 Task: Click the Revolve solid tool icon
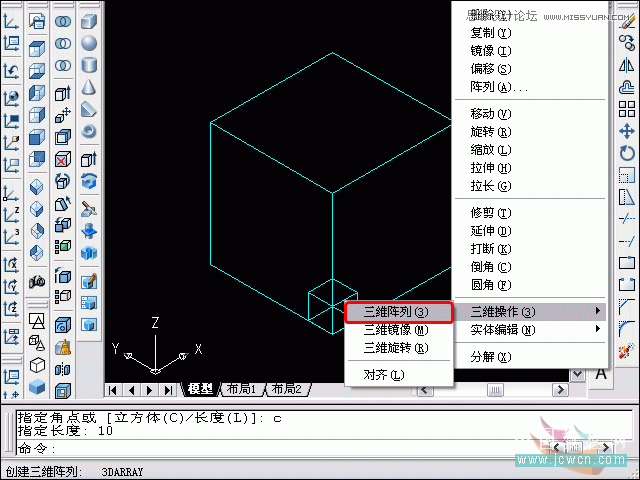tap(89, 180)
